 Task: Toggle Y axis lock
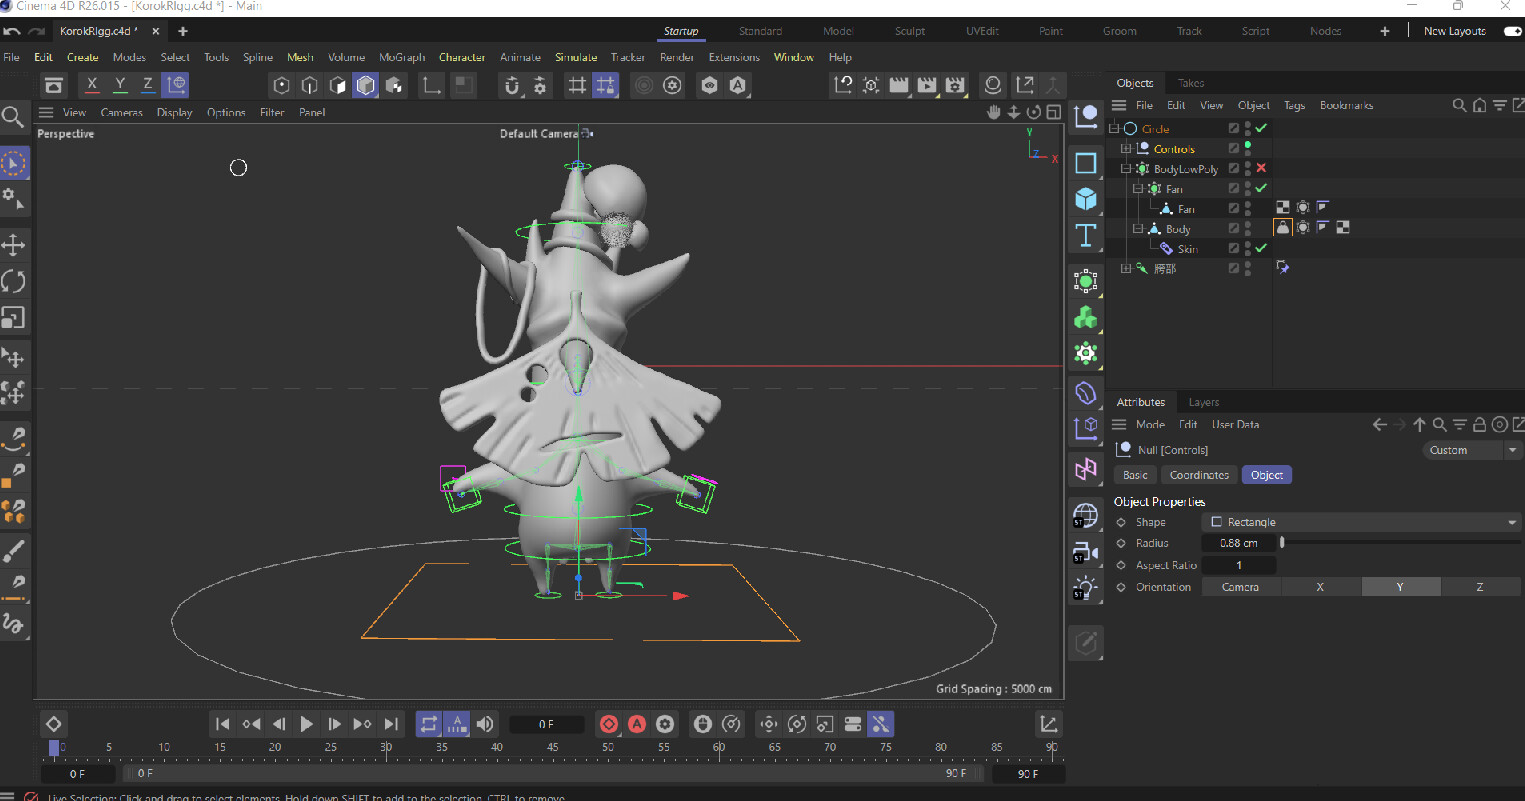[x=120, y=85]
